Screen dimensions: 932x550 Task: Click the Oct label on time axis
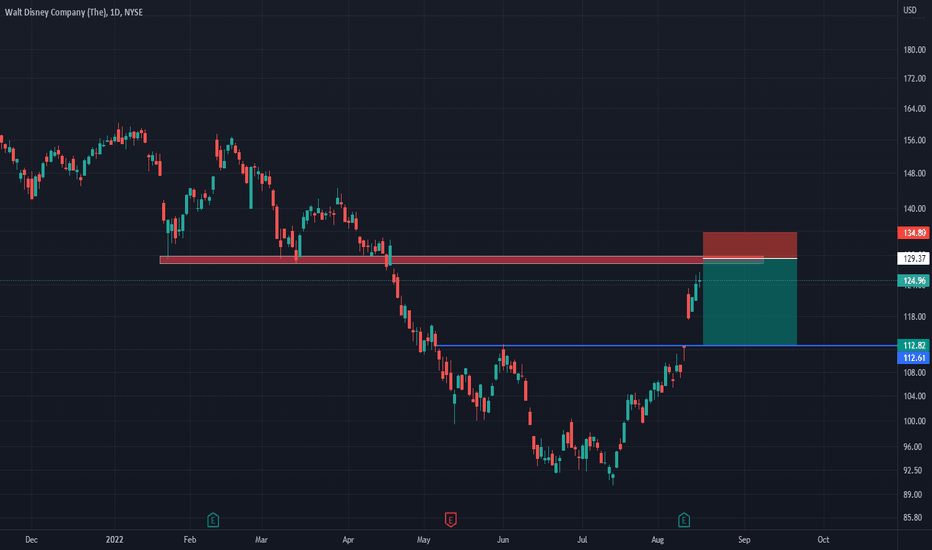(823, 540)
